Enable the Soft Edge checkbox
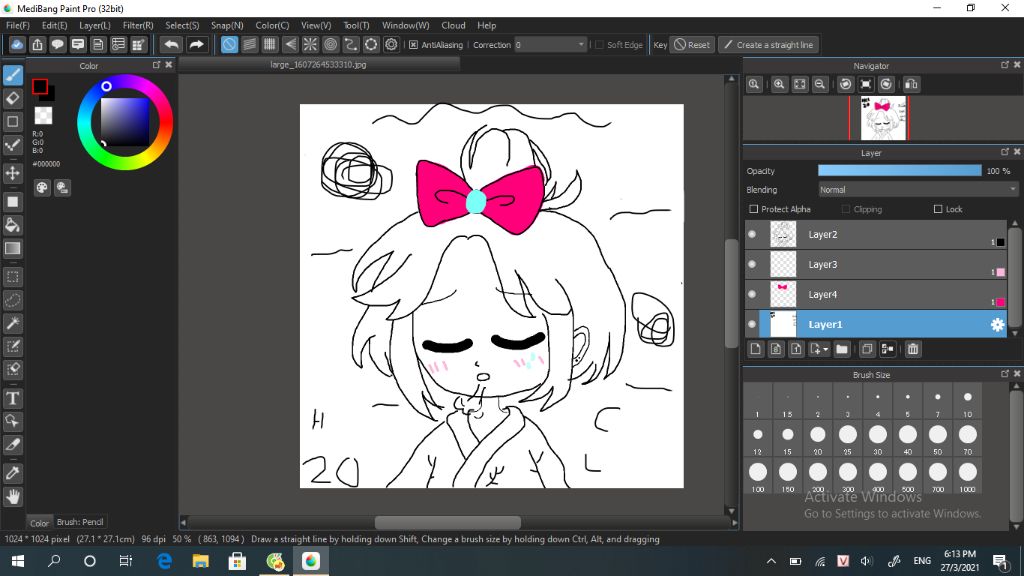Viewport: 1024px width, 576px height. (600, 45)
